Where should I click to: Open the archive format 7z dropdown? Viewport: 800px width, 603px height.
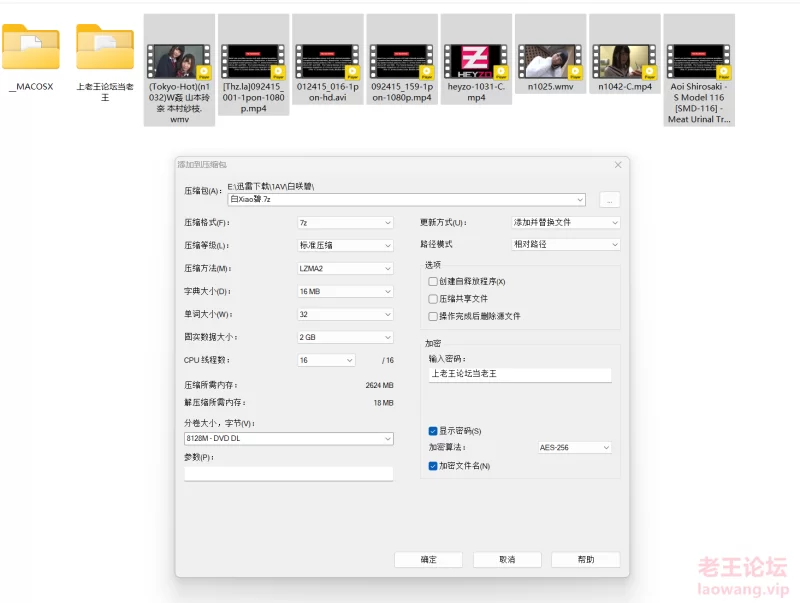[x=345, y=223]
